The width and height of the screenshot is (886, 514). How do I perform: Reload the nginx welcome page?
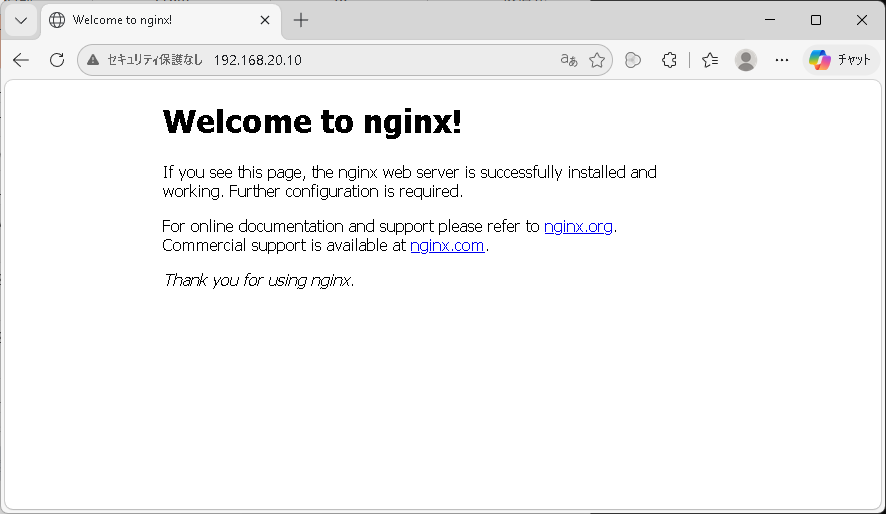click(x=57, y=60)
